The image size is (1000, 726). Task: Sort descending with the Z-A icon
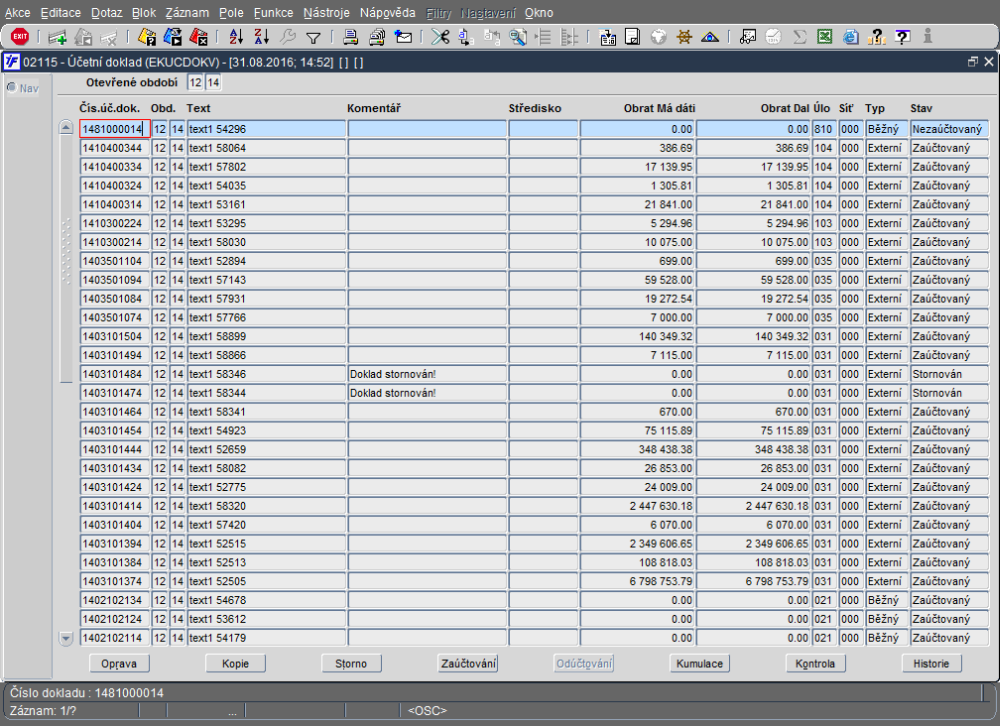point(261,37)
